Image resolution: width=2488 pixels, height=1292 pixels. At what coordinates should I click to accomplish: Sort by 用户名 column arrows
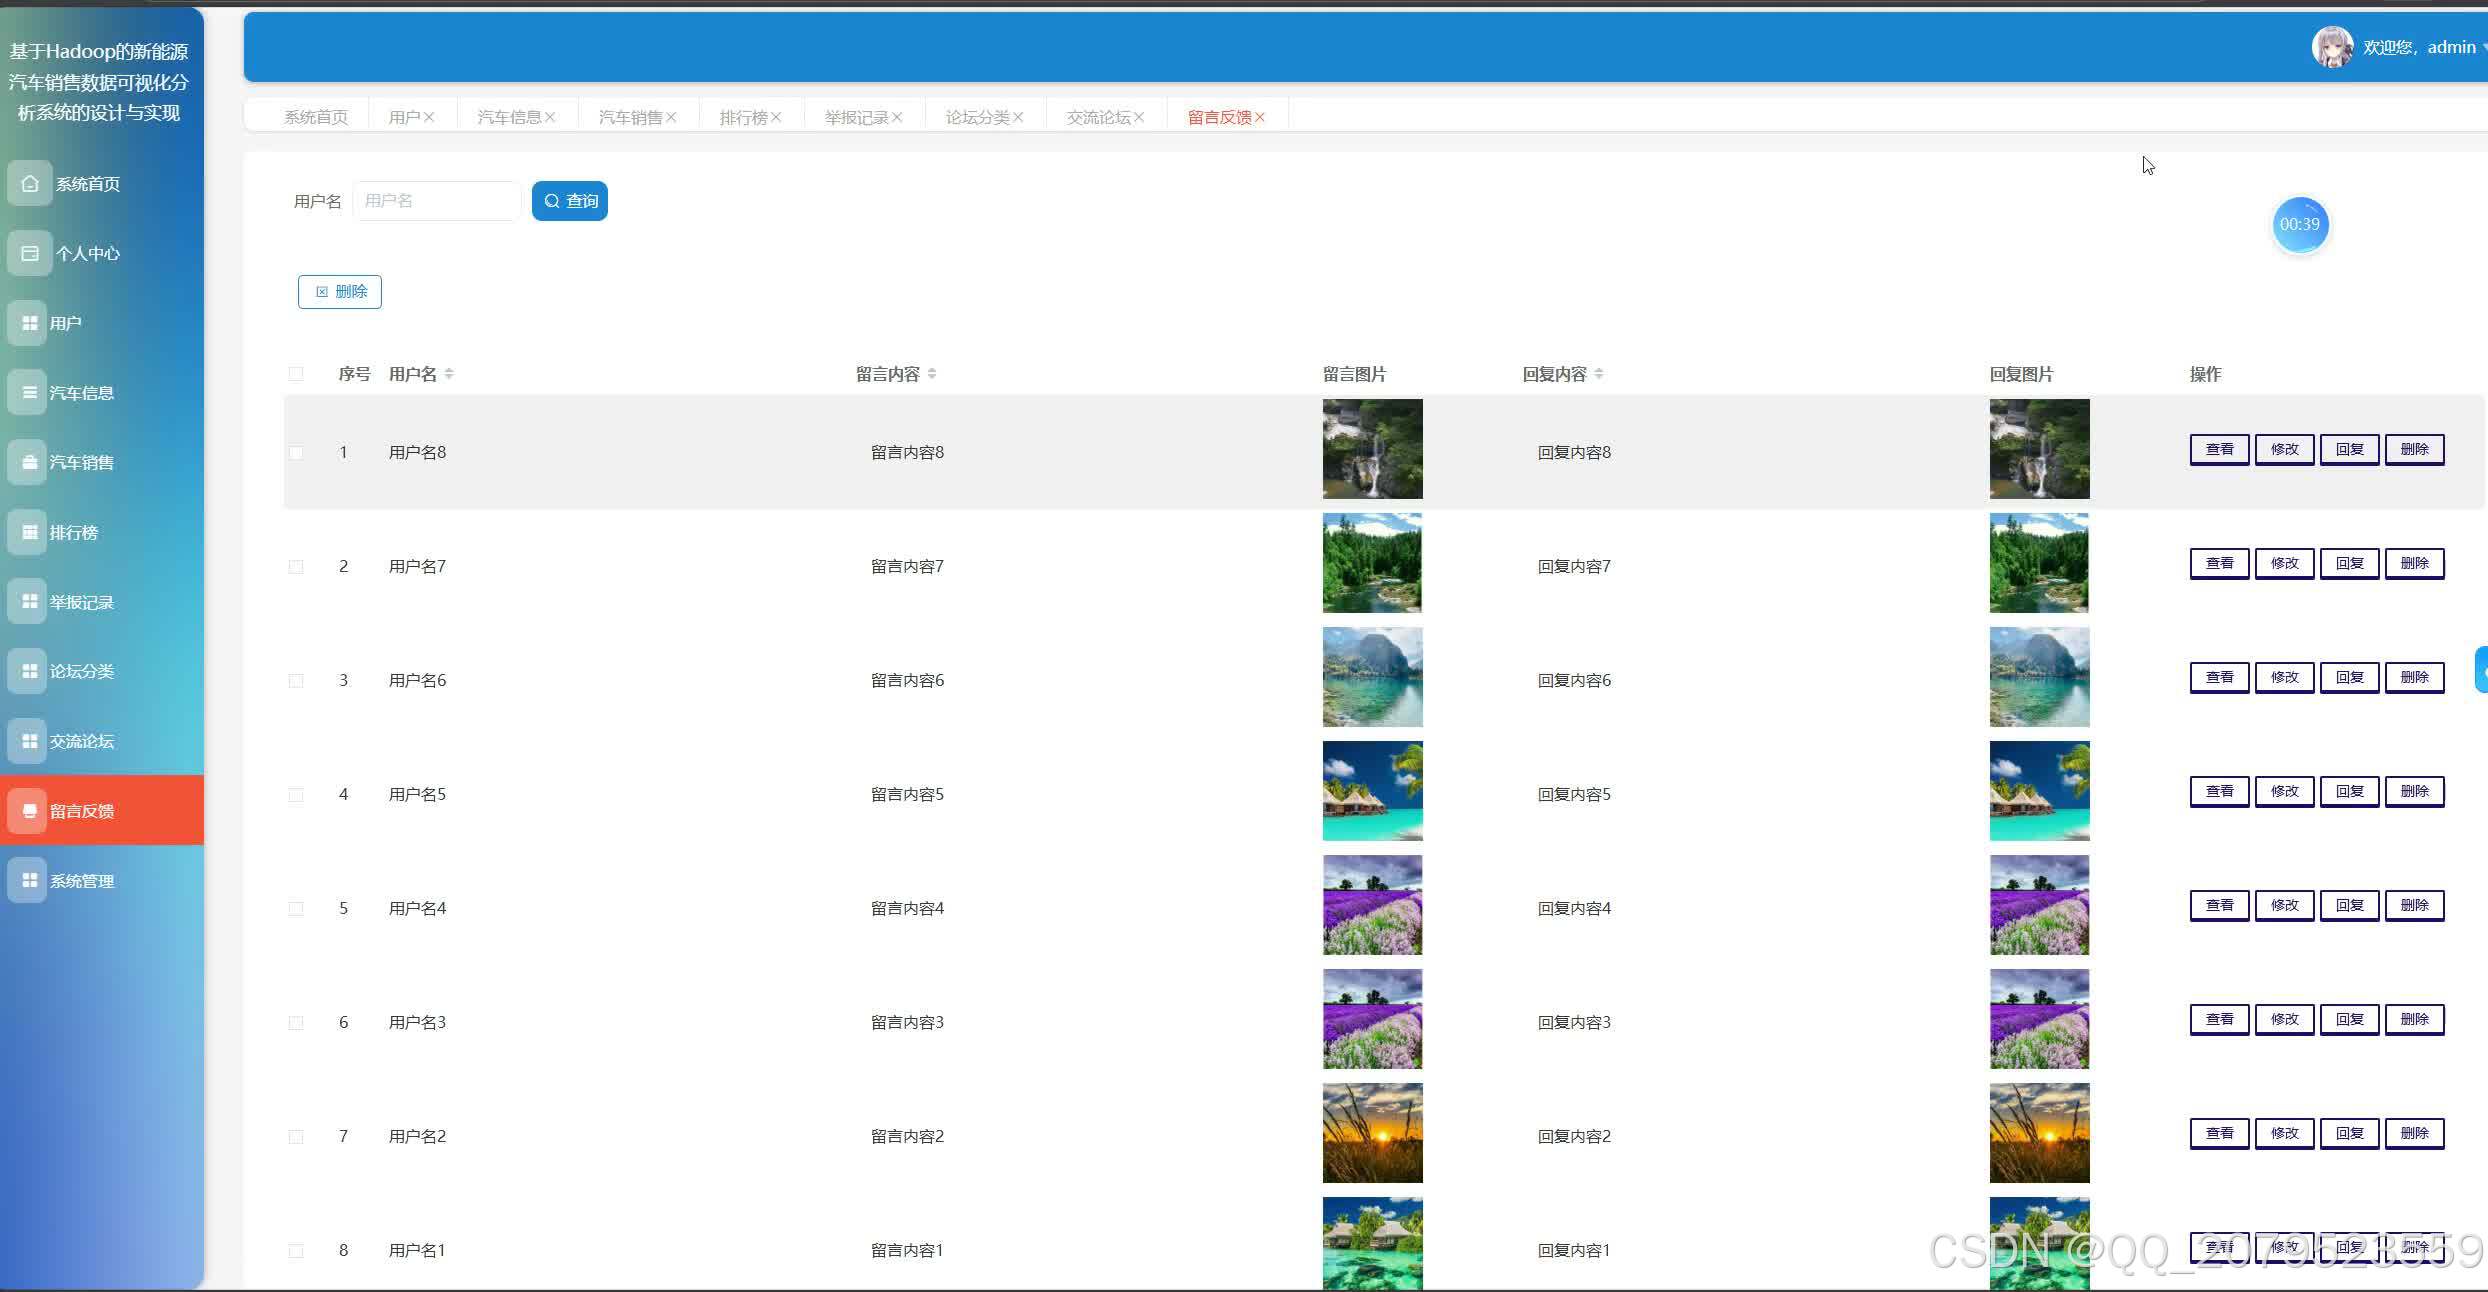click(x=449, y=374)
